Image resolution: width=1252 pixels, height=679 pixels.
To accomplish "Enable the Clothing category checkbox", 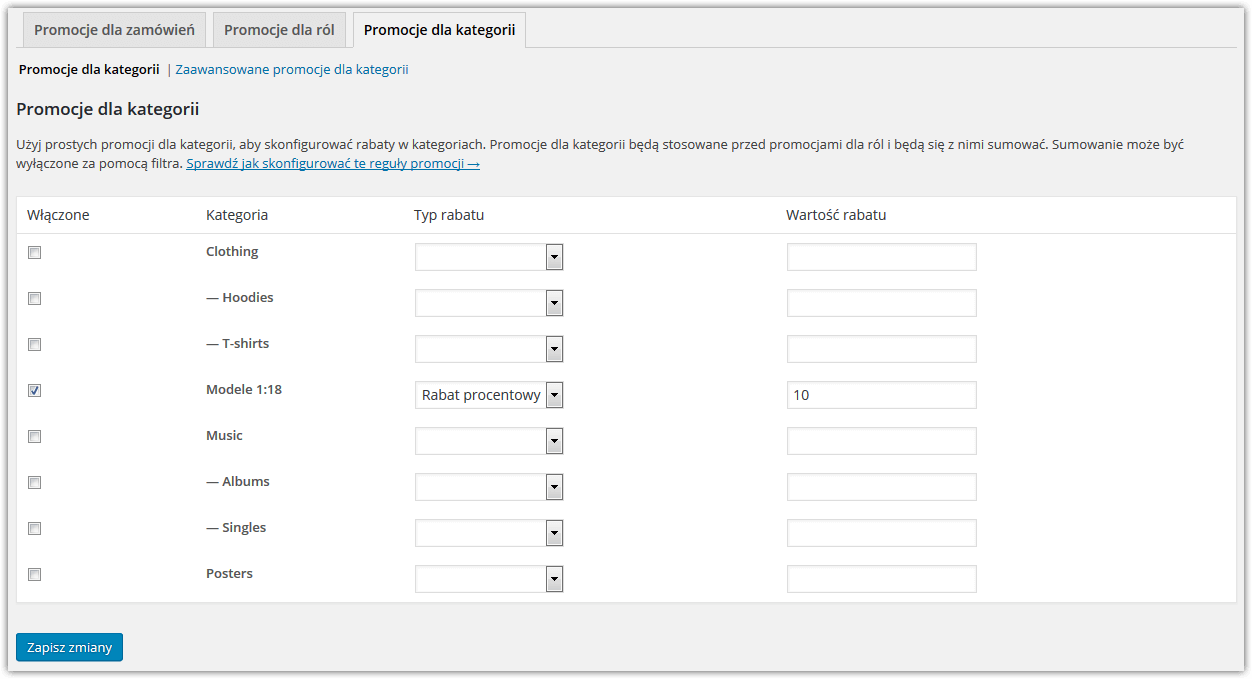I will pos(34,253).
